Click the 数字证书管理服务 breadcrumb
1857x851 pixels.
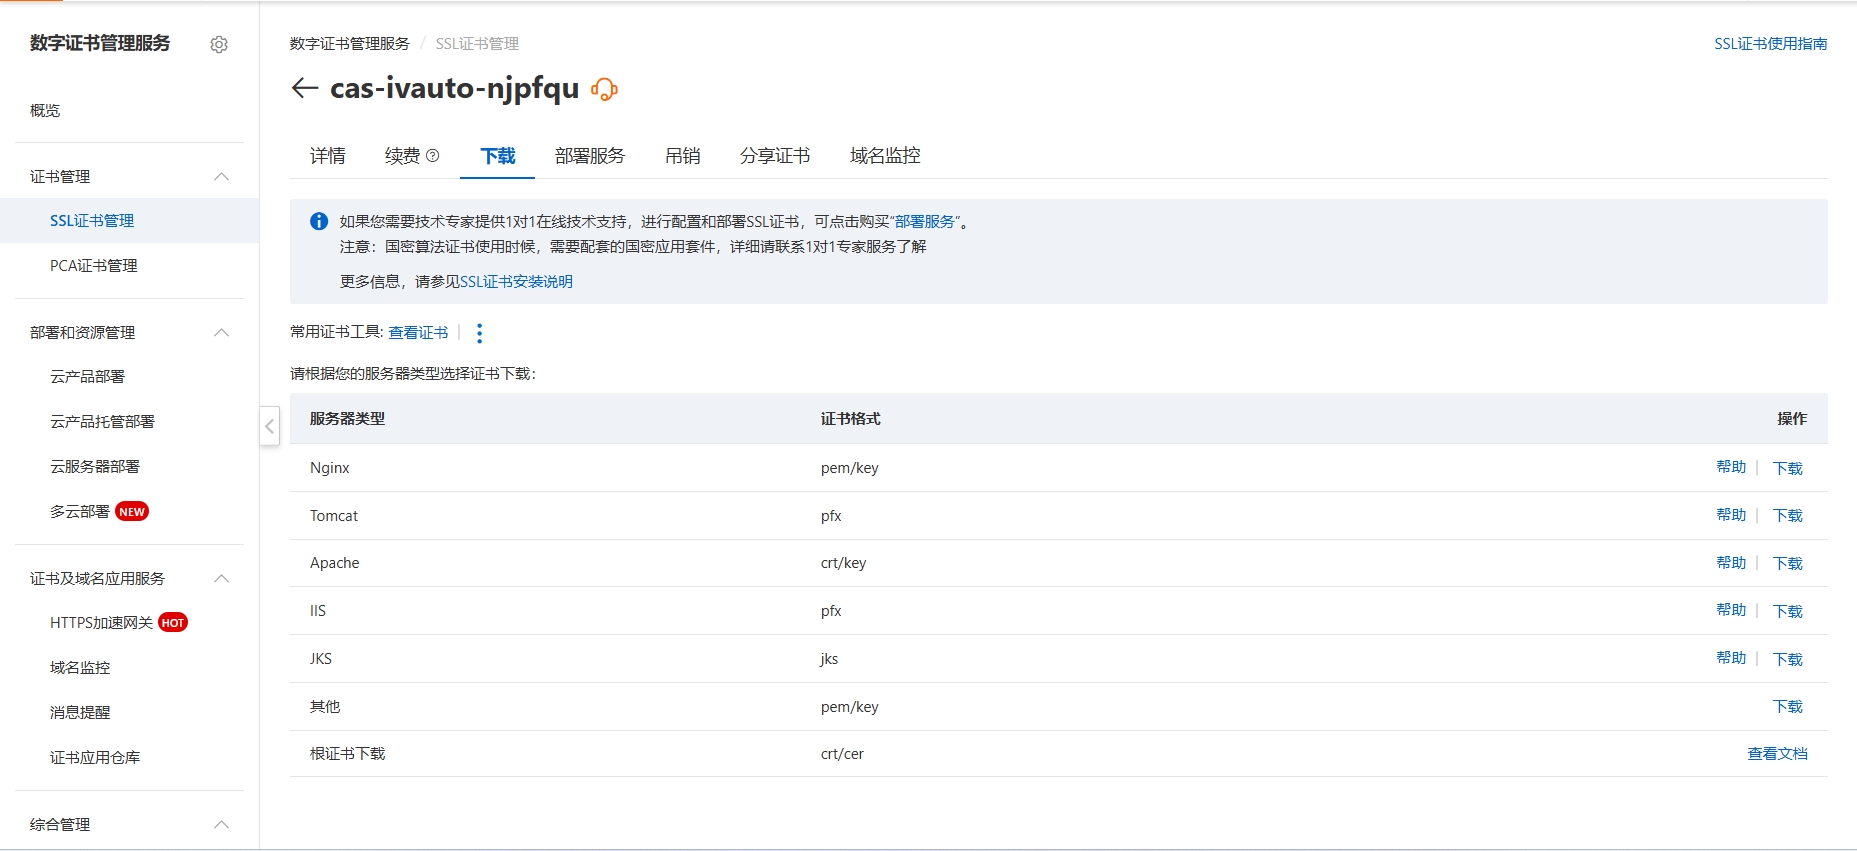click(350, 44)
